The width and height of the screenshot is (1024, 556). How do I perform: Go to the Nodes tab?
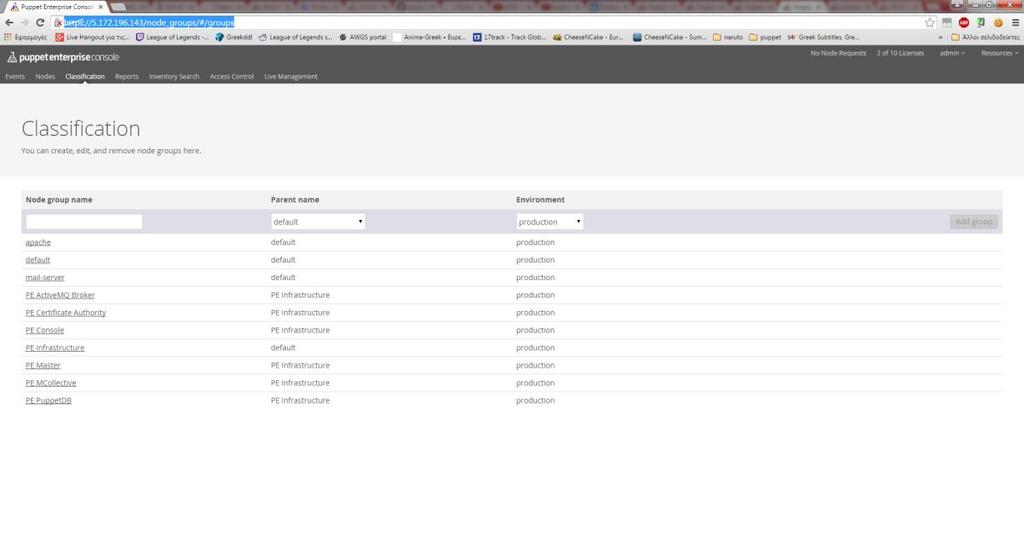pos(45,76)
